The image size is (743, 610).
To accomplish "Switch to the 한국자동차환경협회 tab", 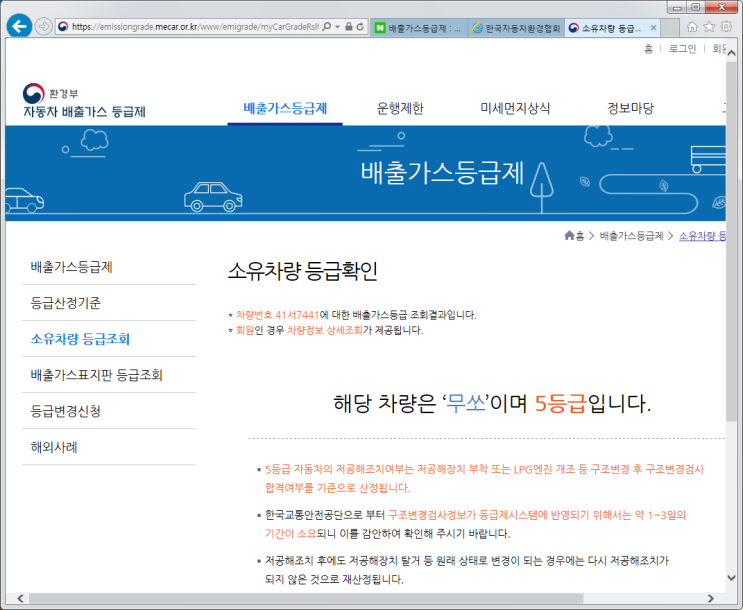I will pyautogui.click(x=516, y=28).
